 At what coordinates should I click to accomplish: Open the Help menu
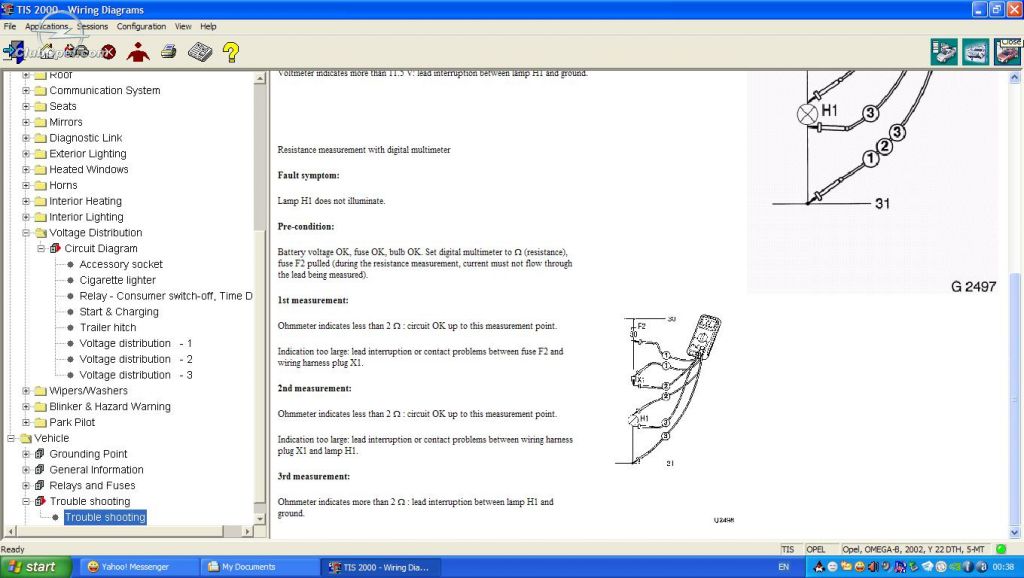pos(208,26)
